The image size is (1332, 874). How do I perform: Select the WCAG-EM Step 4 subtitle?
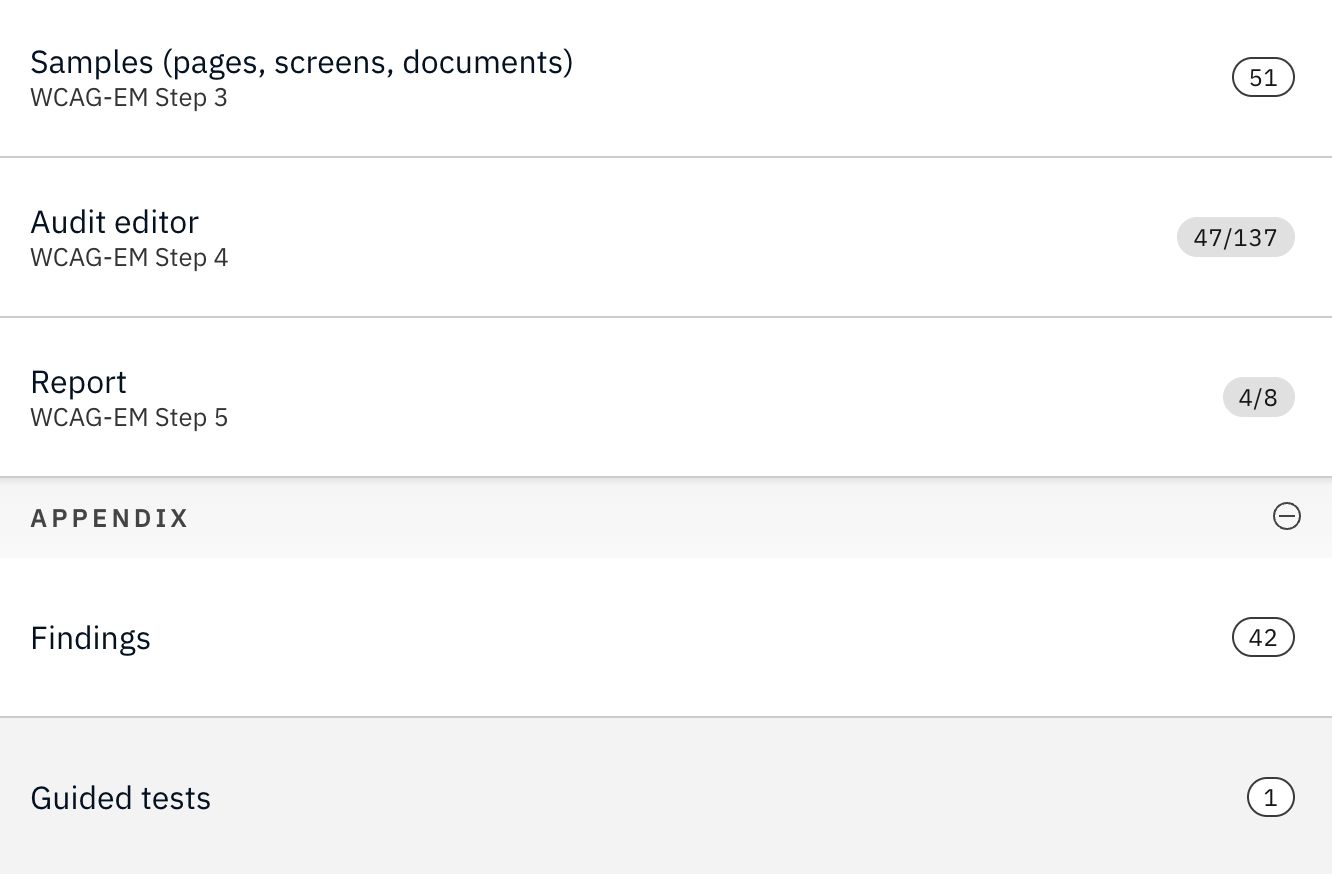[x=129, y=258]
